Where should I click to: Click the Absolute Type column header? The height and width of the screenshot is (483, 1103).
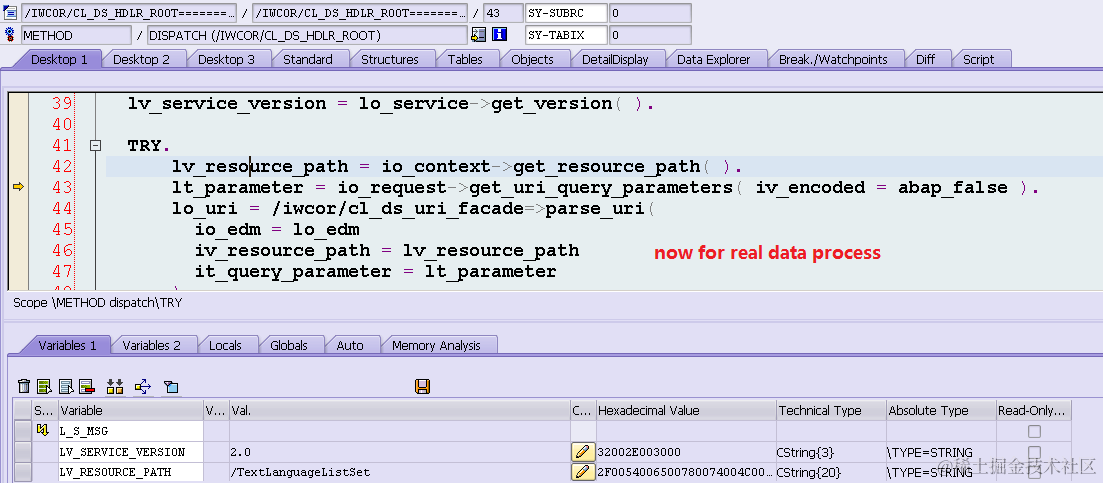(941, 411)
